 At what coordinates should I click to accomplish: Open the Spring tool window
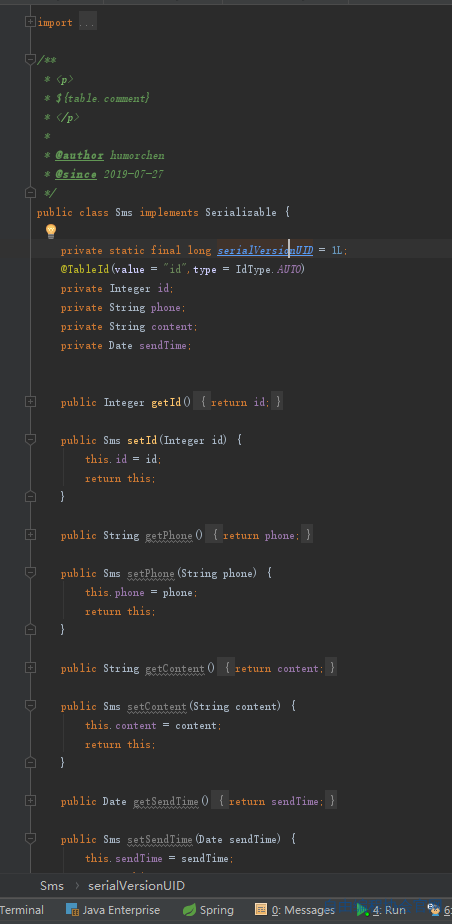tap(208, 910)
